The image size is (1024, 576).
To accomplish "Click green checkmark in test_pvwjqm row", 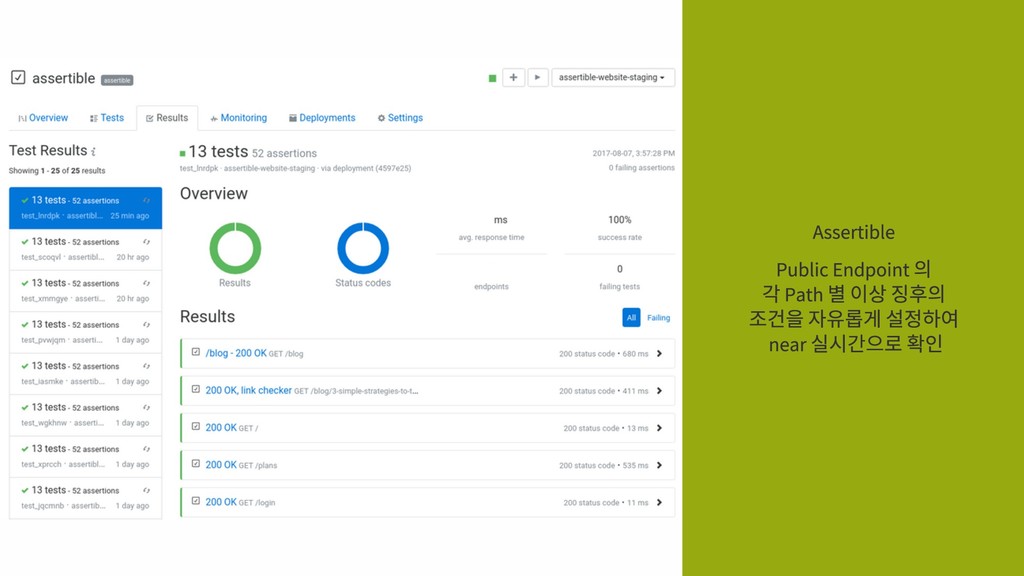I will [x=25, y=325].
